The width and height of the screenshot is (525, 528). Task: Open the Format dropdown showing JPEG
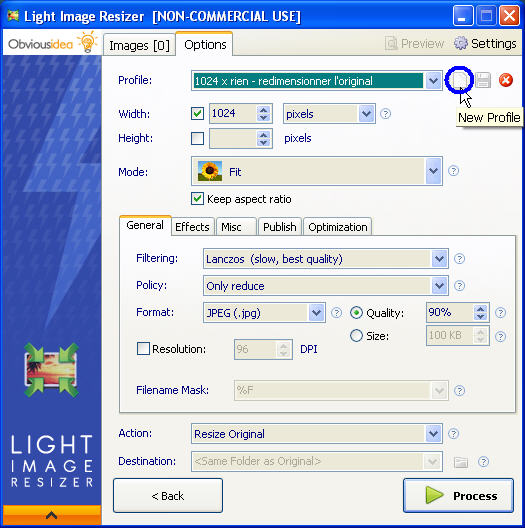pos(316,313)
